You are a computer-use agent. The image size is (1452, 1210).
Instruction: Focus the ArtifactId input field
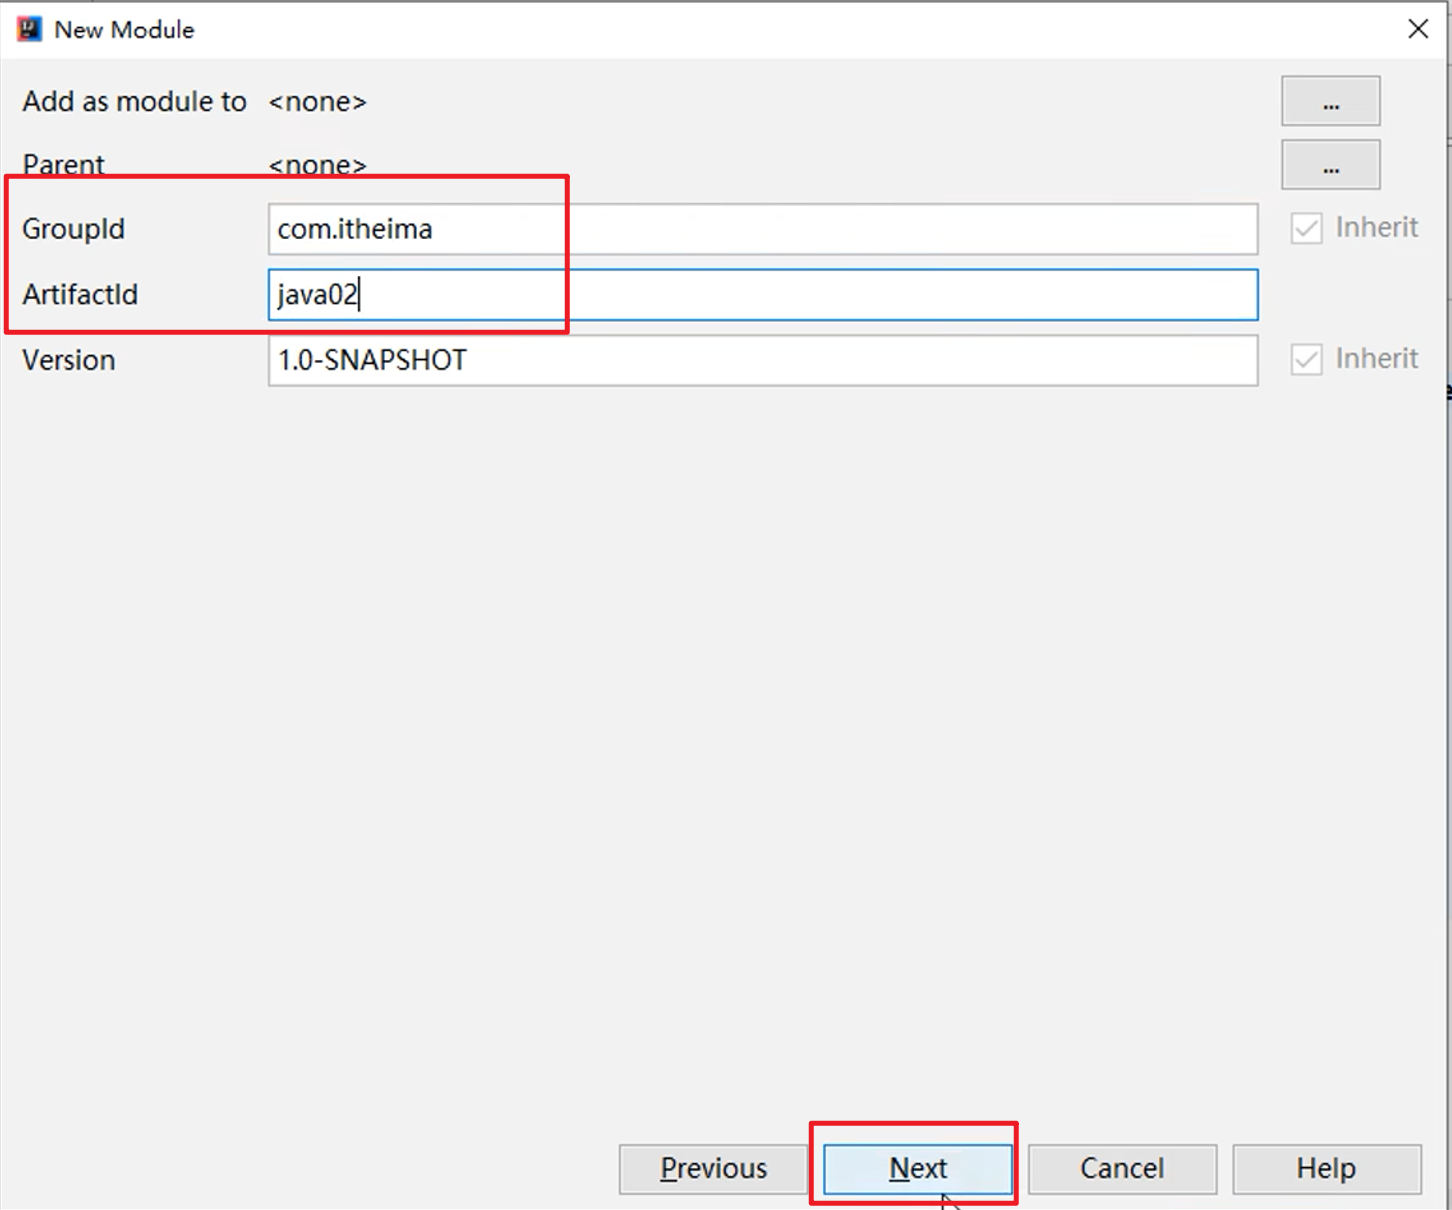click(763, 295)
